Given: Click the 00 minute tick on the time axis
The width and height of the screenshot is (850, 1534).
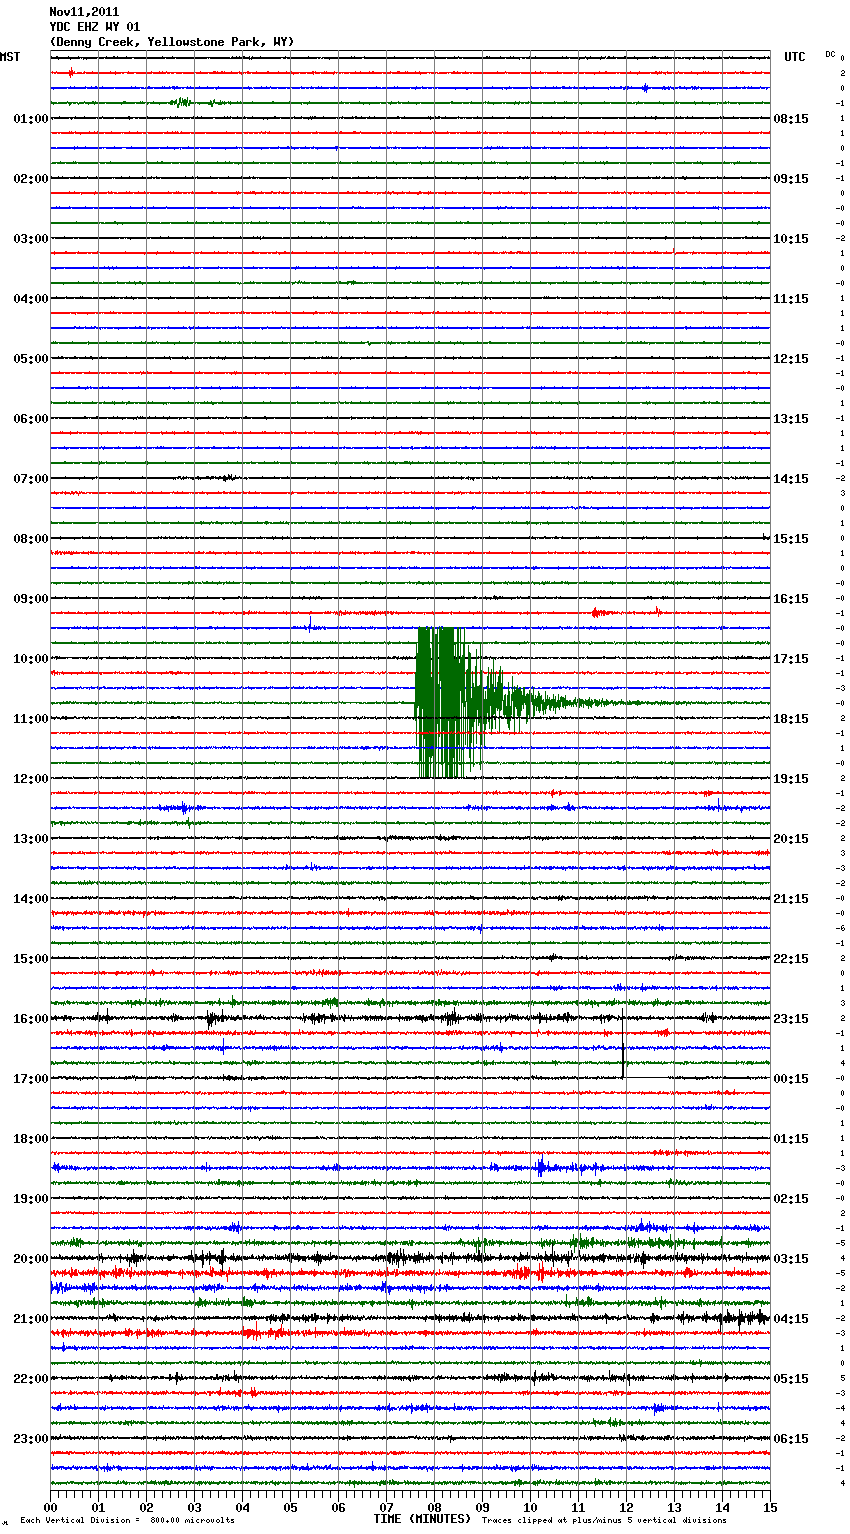Looking at the screenshot, I should [51, 1507].
